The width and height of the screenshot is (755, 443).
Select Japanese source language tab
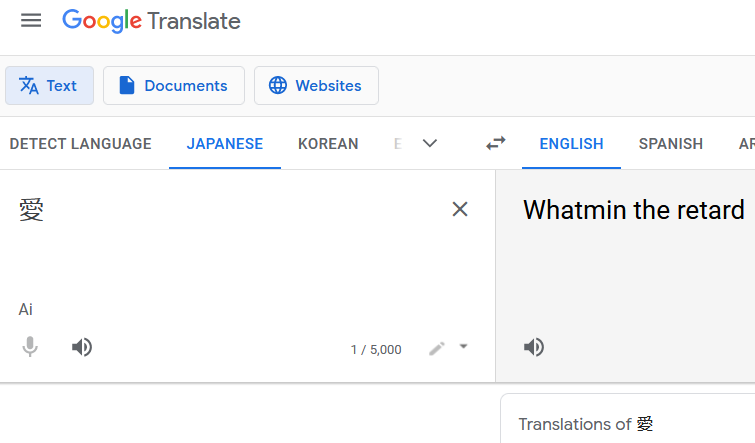pyautogui.click(x=225, y=144)
